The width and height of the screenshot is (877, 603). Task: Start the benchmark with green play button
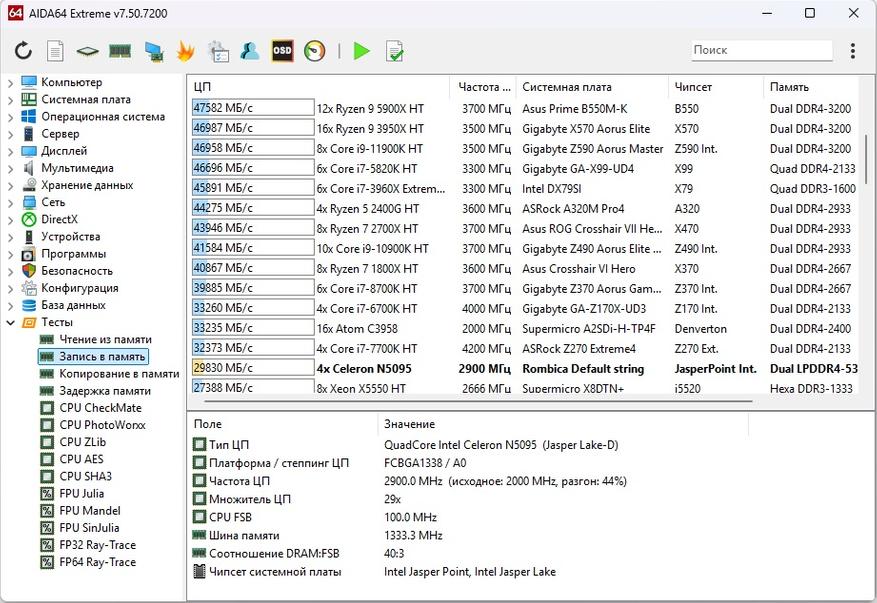coord(361,51)
